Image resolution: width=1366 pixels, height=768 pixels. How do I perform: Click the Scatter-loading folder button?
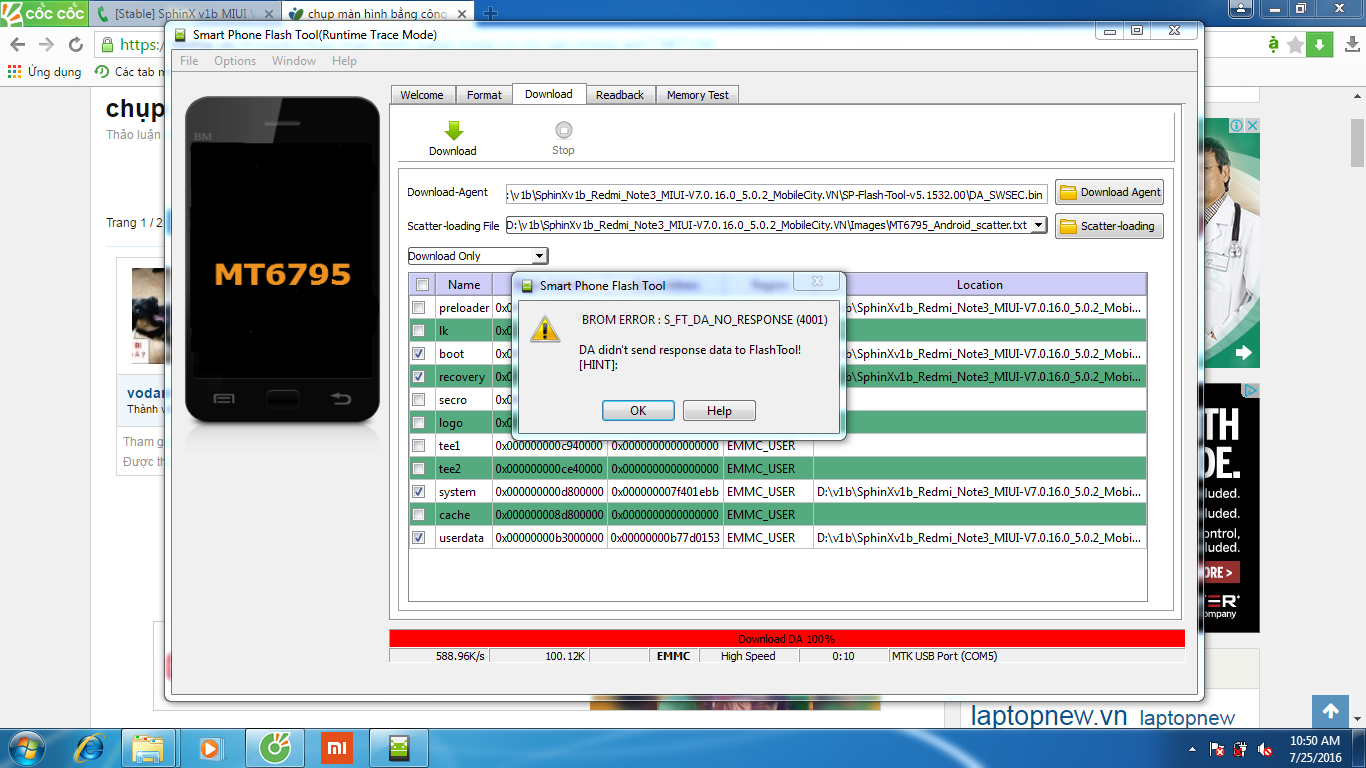pyautogui.click(x=1109, y=226)
